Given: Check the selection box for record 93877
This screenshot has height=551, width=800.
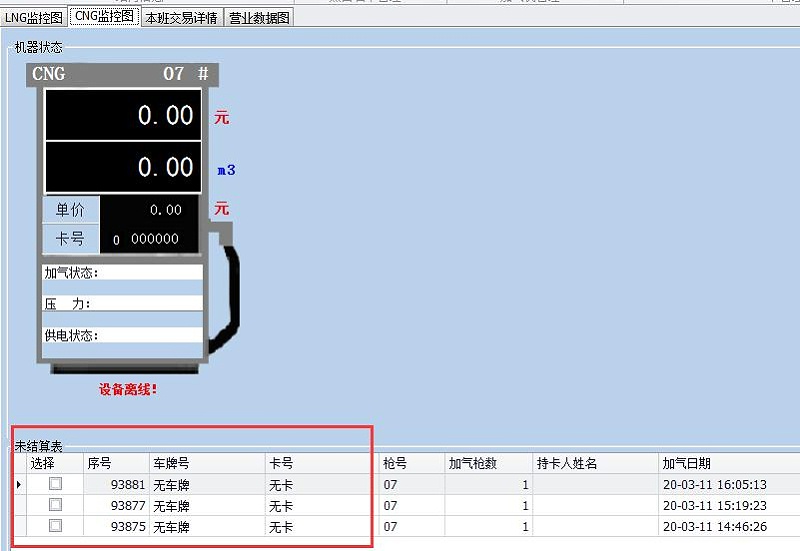Looking at the screenshot, I should pyautogui.click(x=56, y=505).
